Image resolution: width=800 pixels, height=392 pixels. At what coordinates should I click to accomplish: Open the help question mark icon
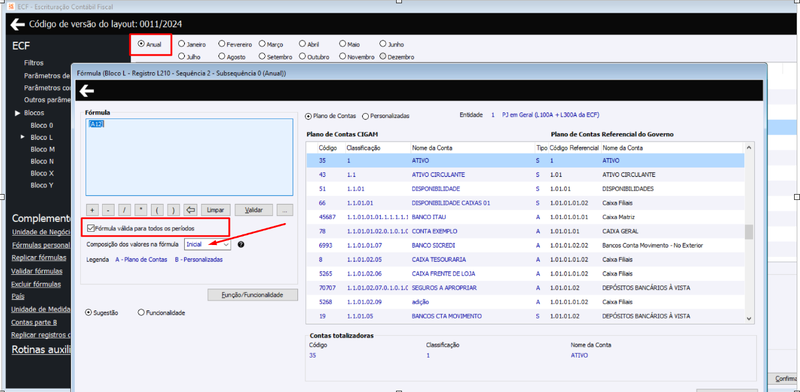point(241,244)
